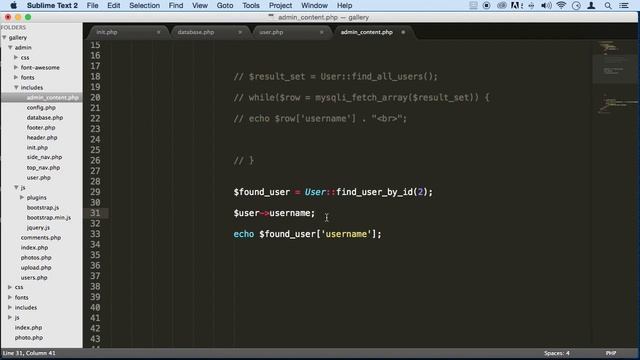Close the init.php tab
Viewport: 640px width, 360px height.
click(158, 32)
